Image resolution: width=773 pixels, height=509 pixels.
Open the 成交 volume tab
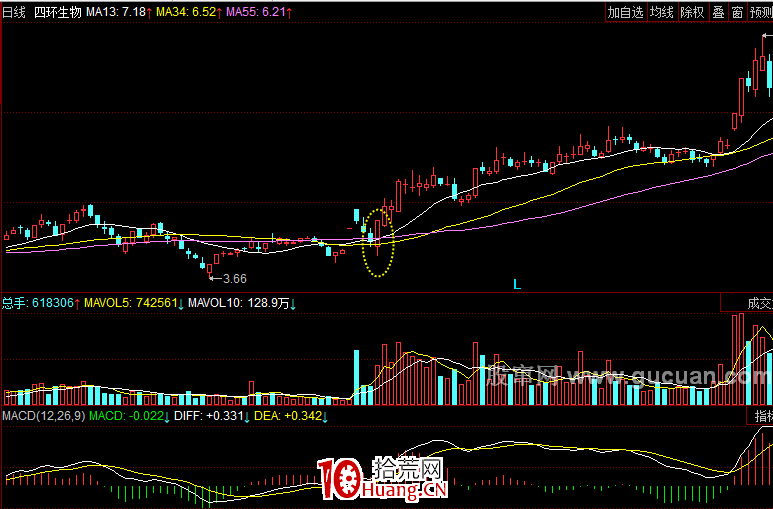(x=747, y=303)
